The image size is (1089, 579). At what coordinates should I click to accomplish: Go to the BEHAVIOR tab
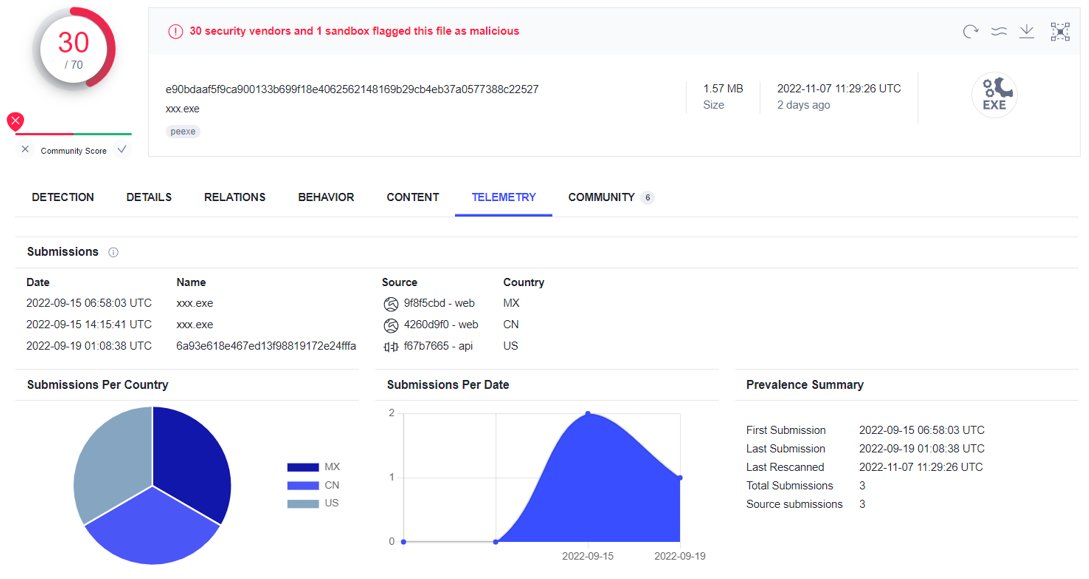326,197
